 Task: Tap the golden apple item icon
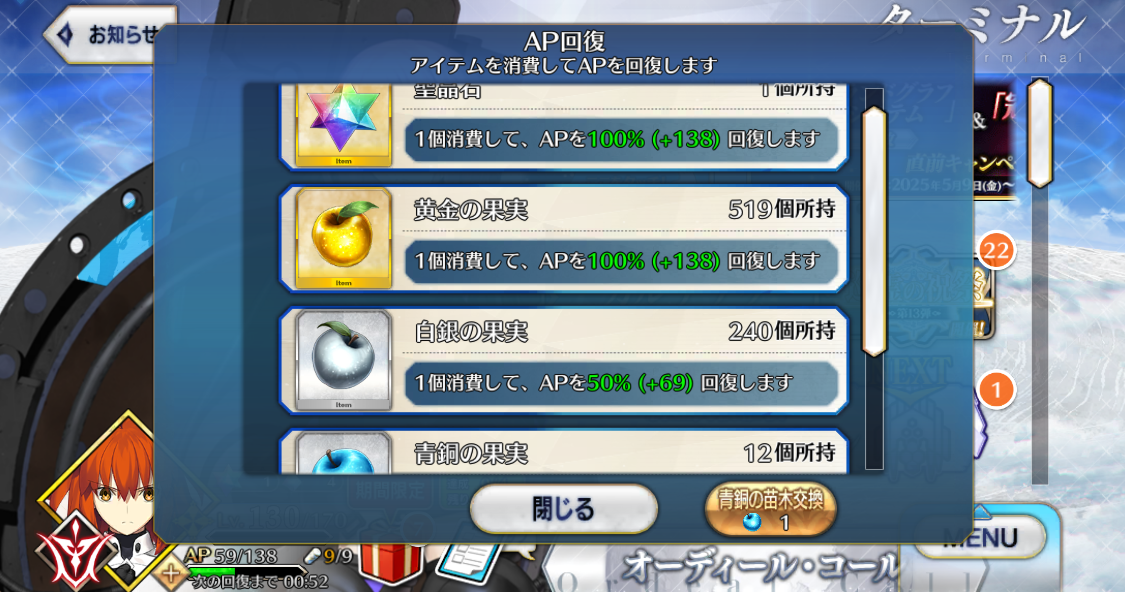344,238
